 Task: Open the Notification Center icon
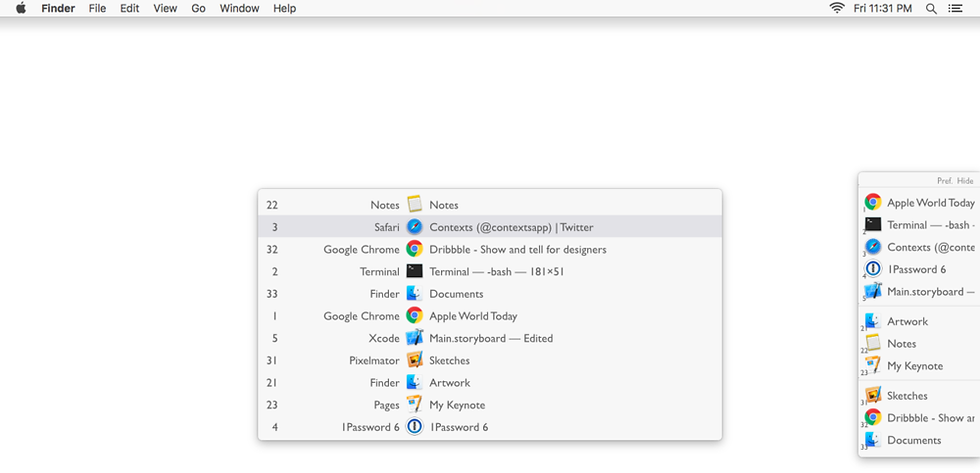955,9
